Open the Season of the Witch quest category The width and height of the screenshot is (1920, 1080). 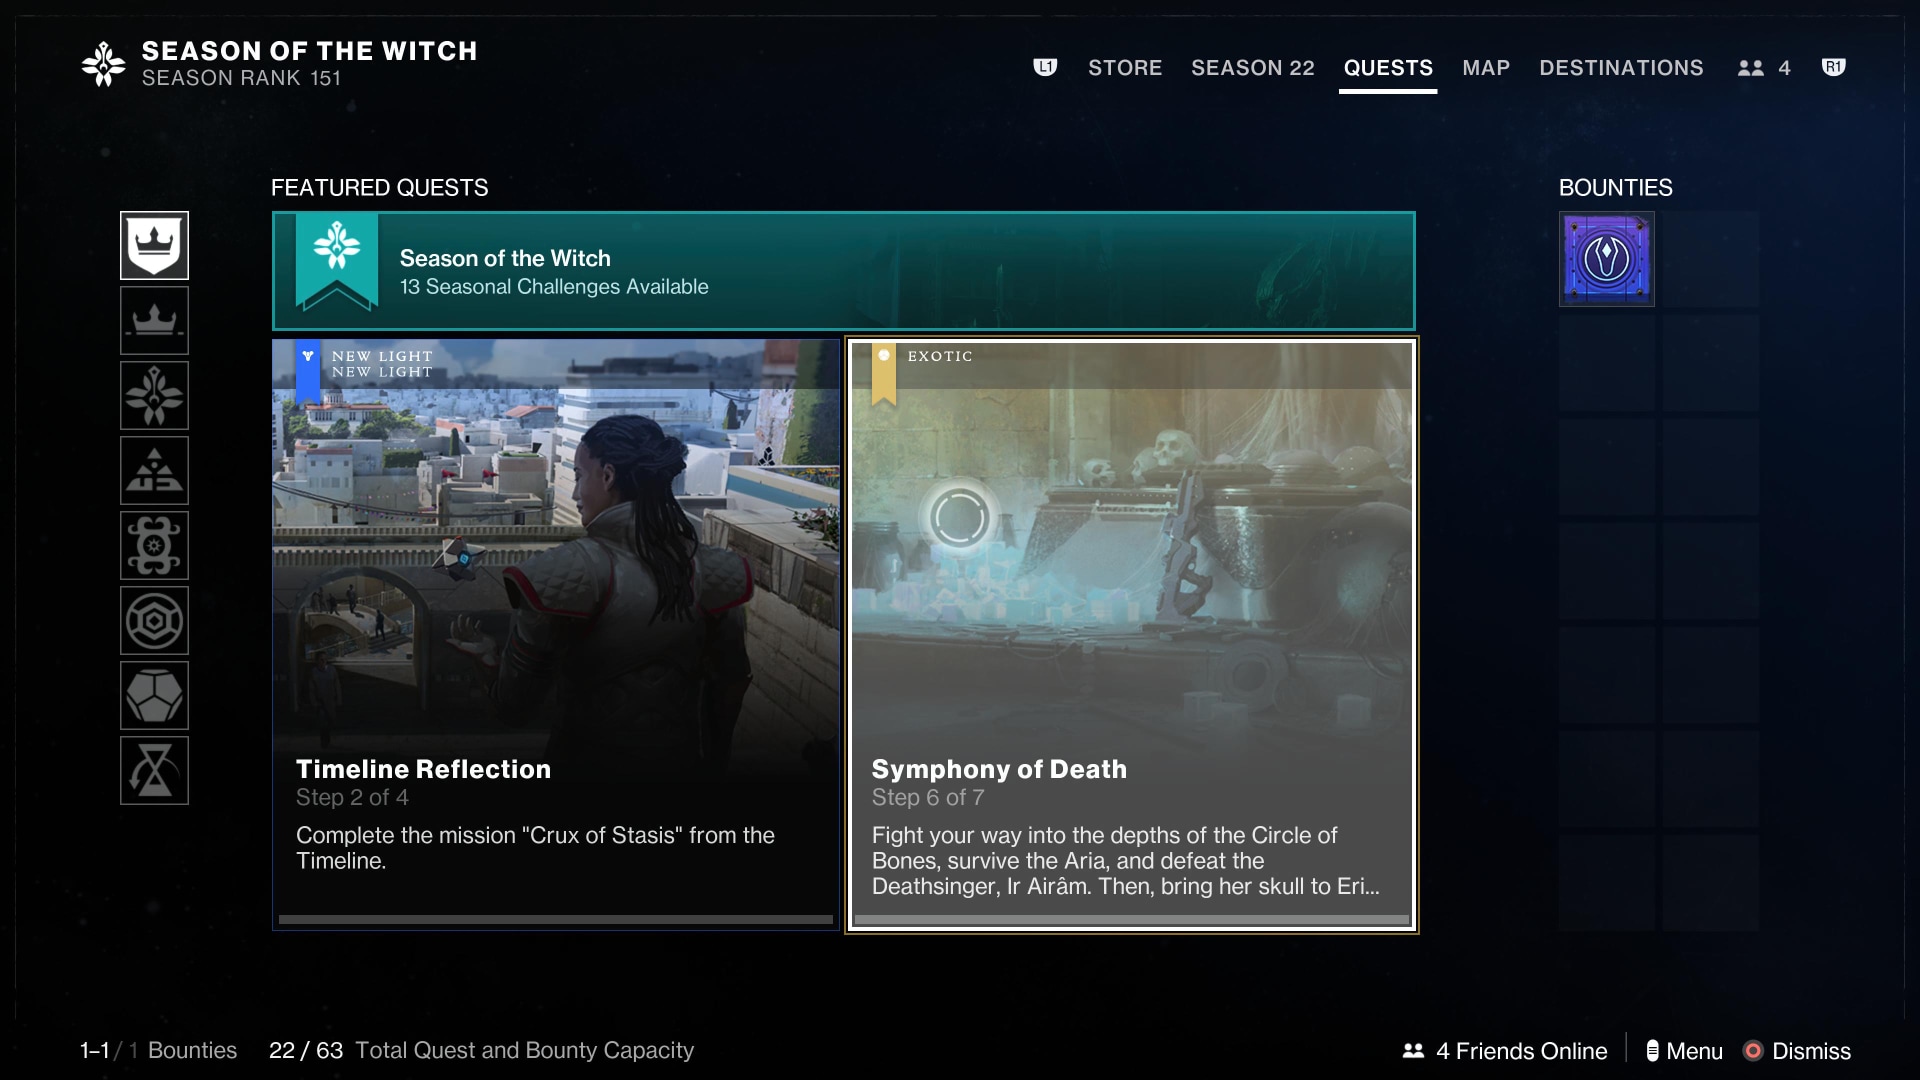(x=154, y=395)
